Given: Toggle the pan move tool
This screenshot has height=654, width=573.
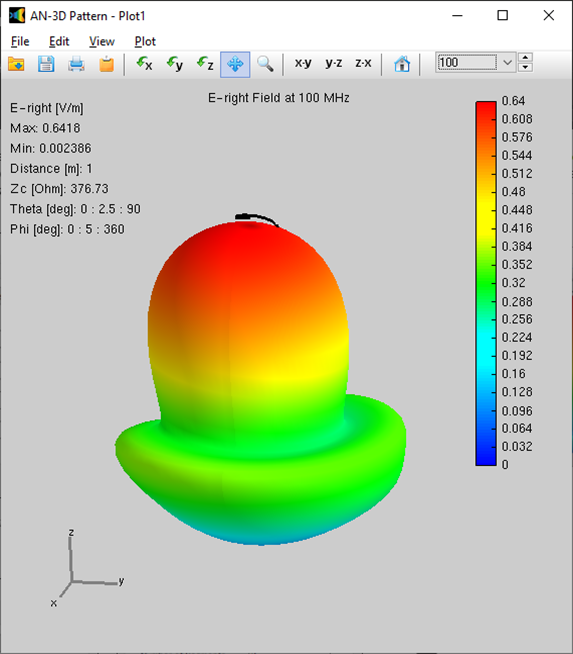Looking at the screenshot, I should pyautogui.click(x=235, y=64).
